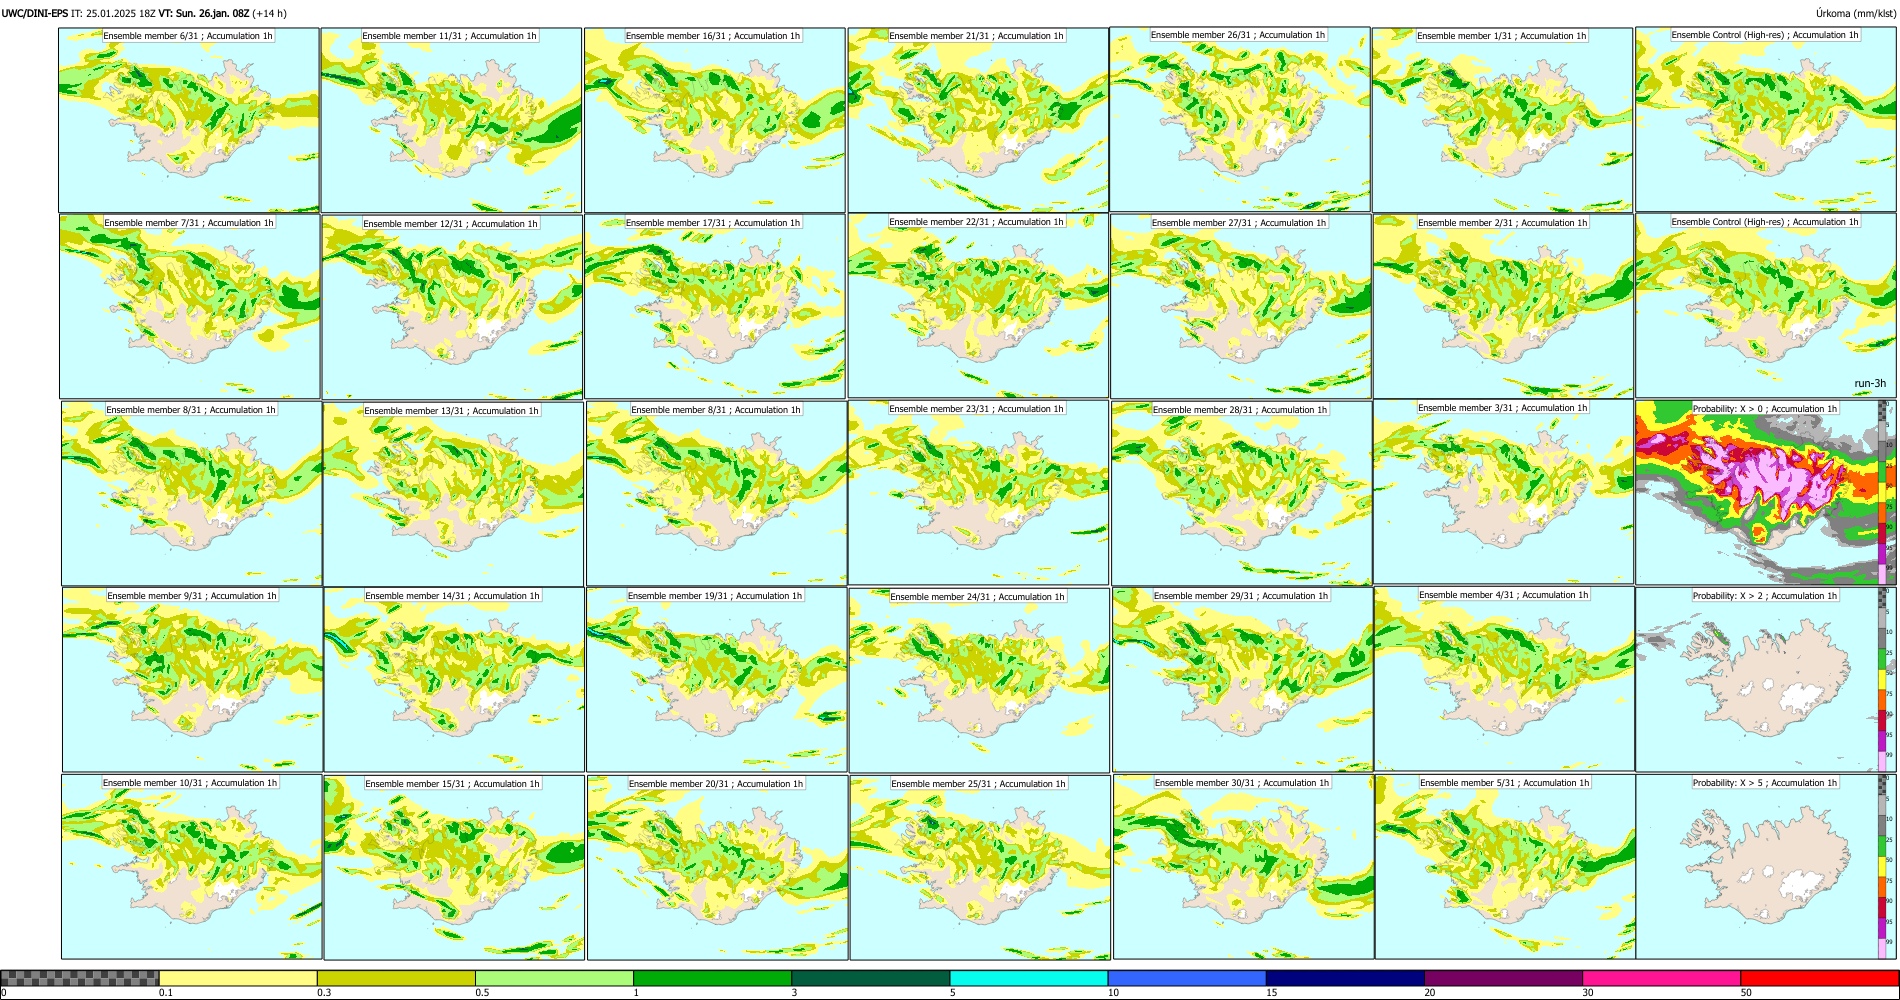Open the Ensemble member 9/31 map

(x=192, y=680)
